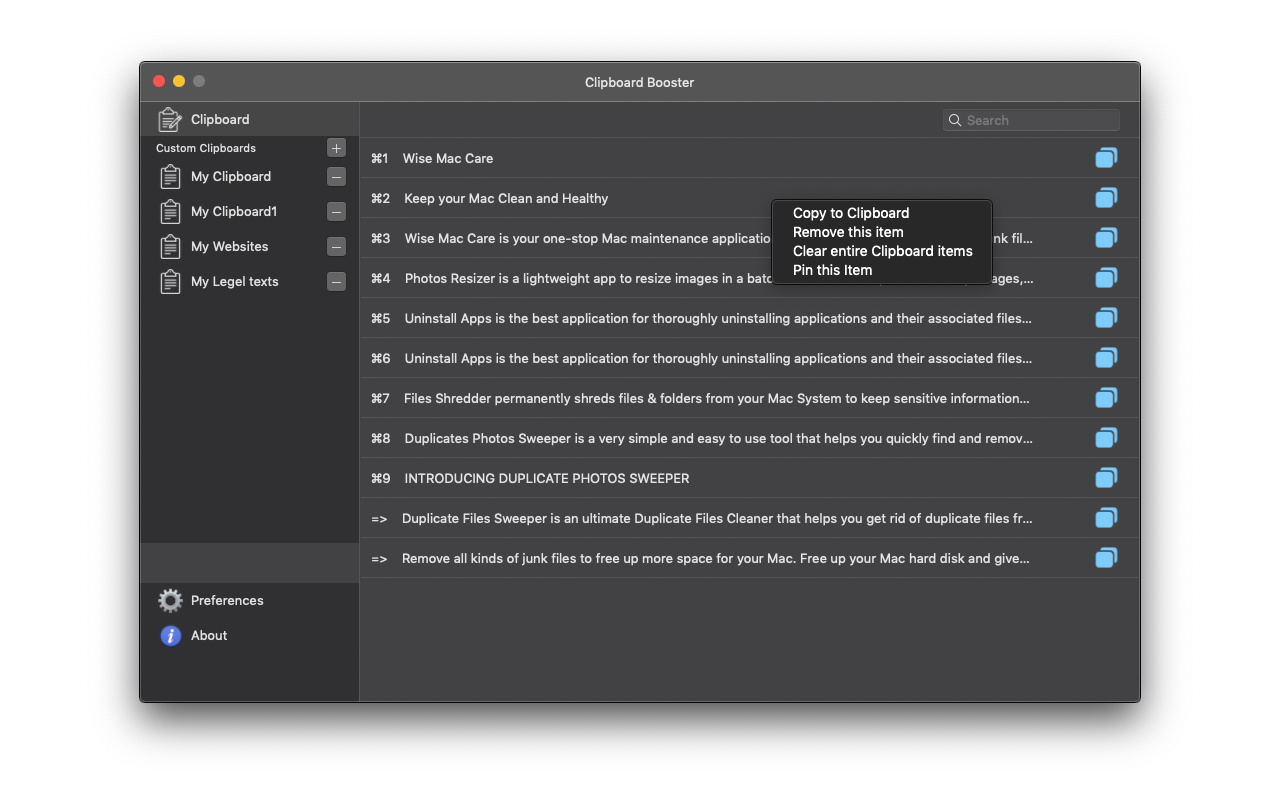Click the My Legel texts clipboard icon
This screenshot has height=800, width=1280.
[170, 282]
